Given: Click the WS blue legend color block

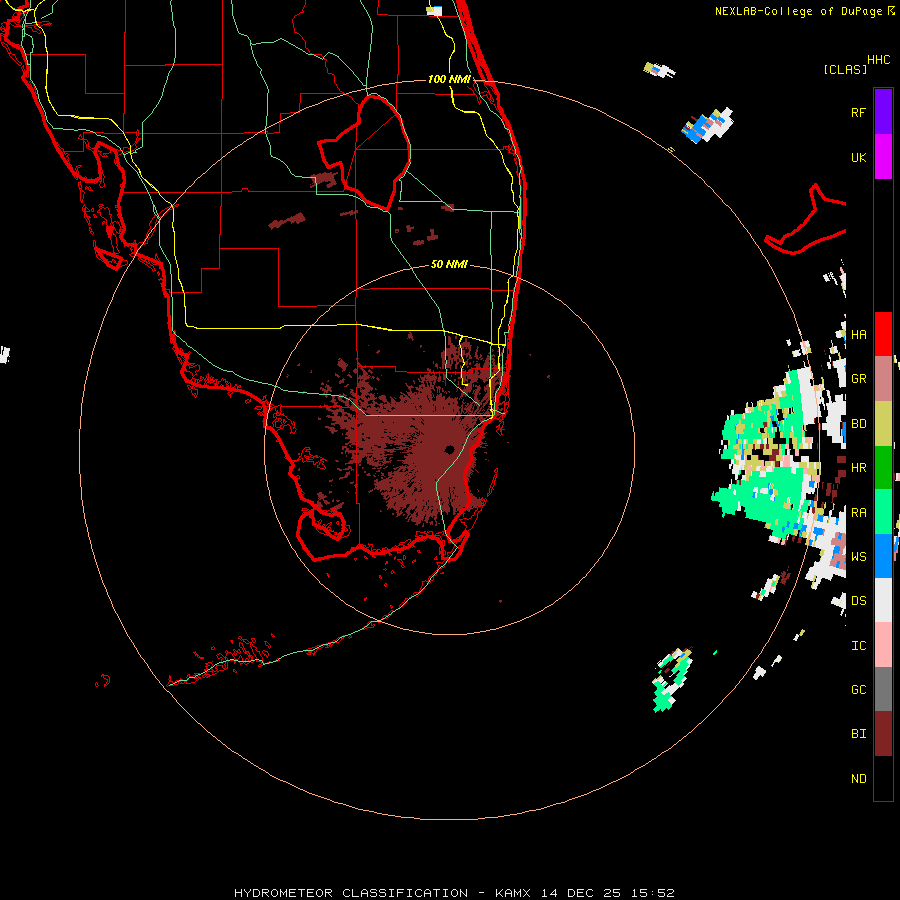Looking at the screenshot, I should point(883,556).
